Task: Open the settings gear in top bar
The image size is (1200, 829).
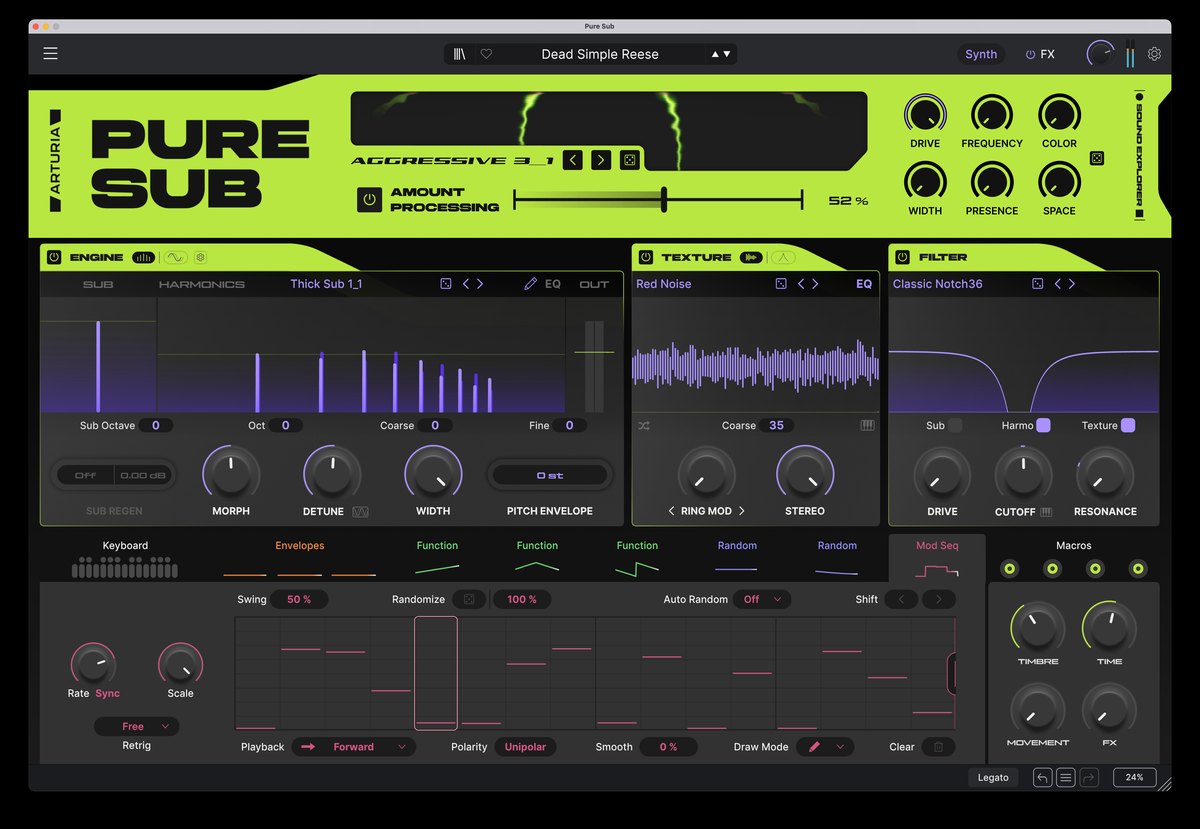Action: [x=1154, y=54]
